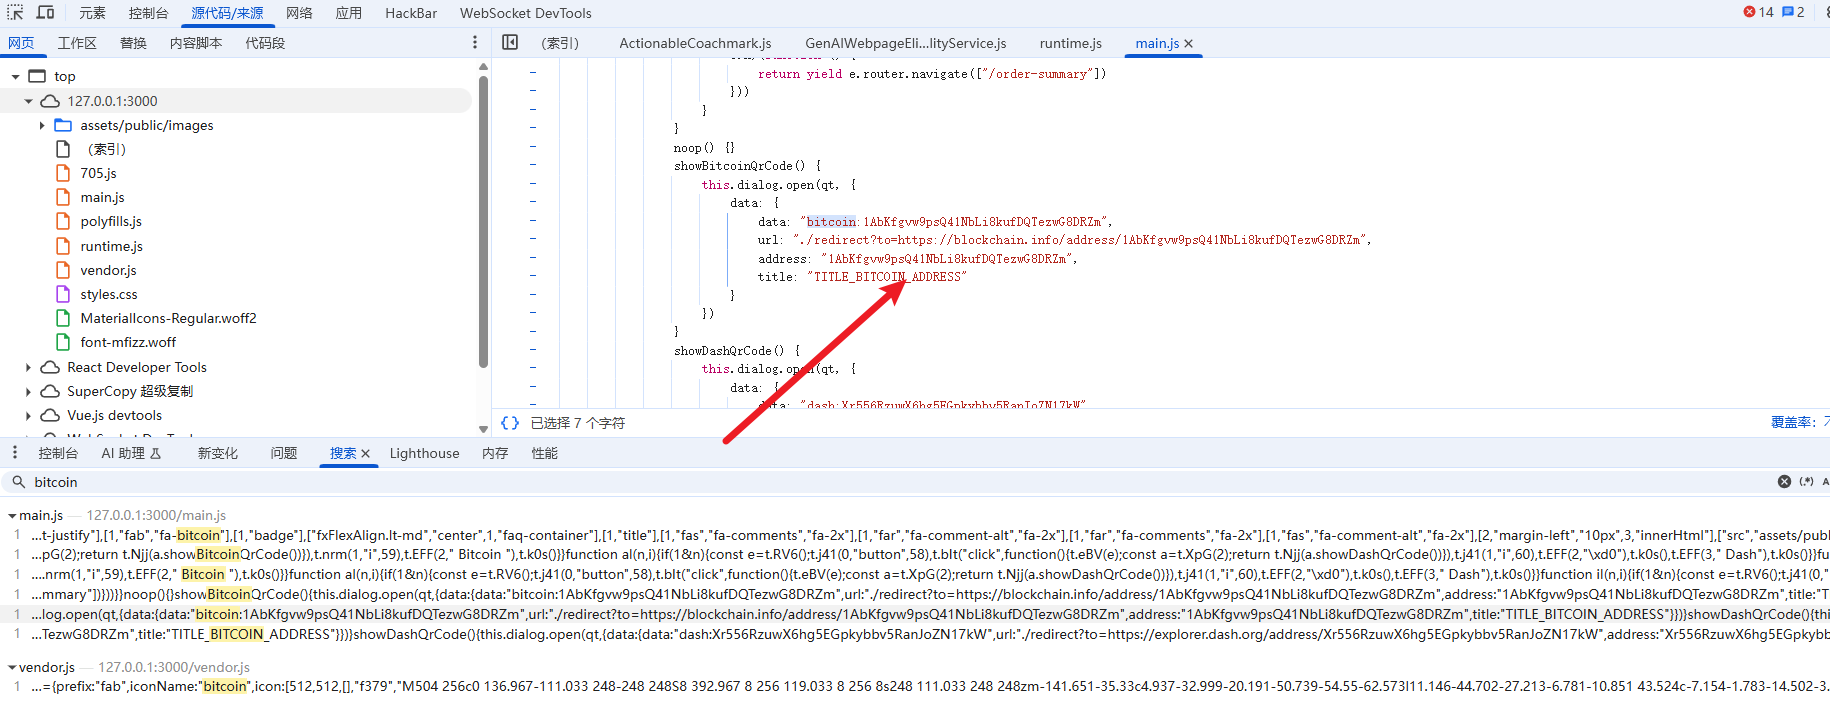
Task: Close the 搜索 drawer tab
Action: tap(366, 453)
